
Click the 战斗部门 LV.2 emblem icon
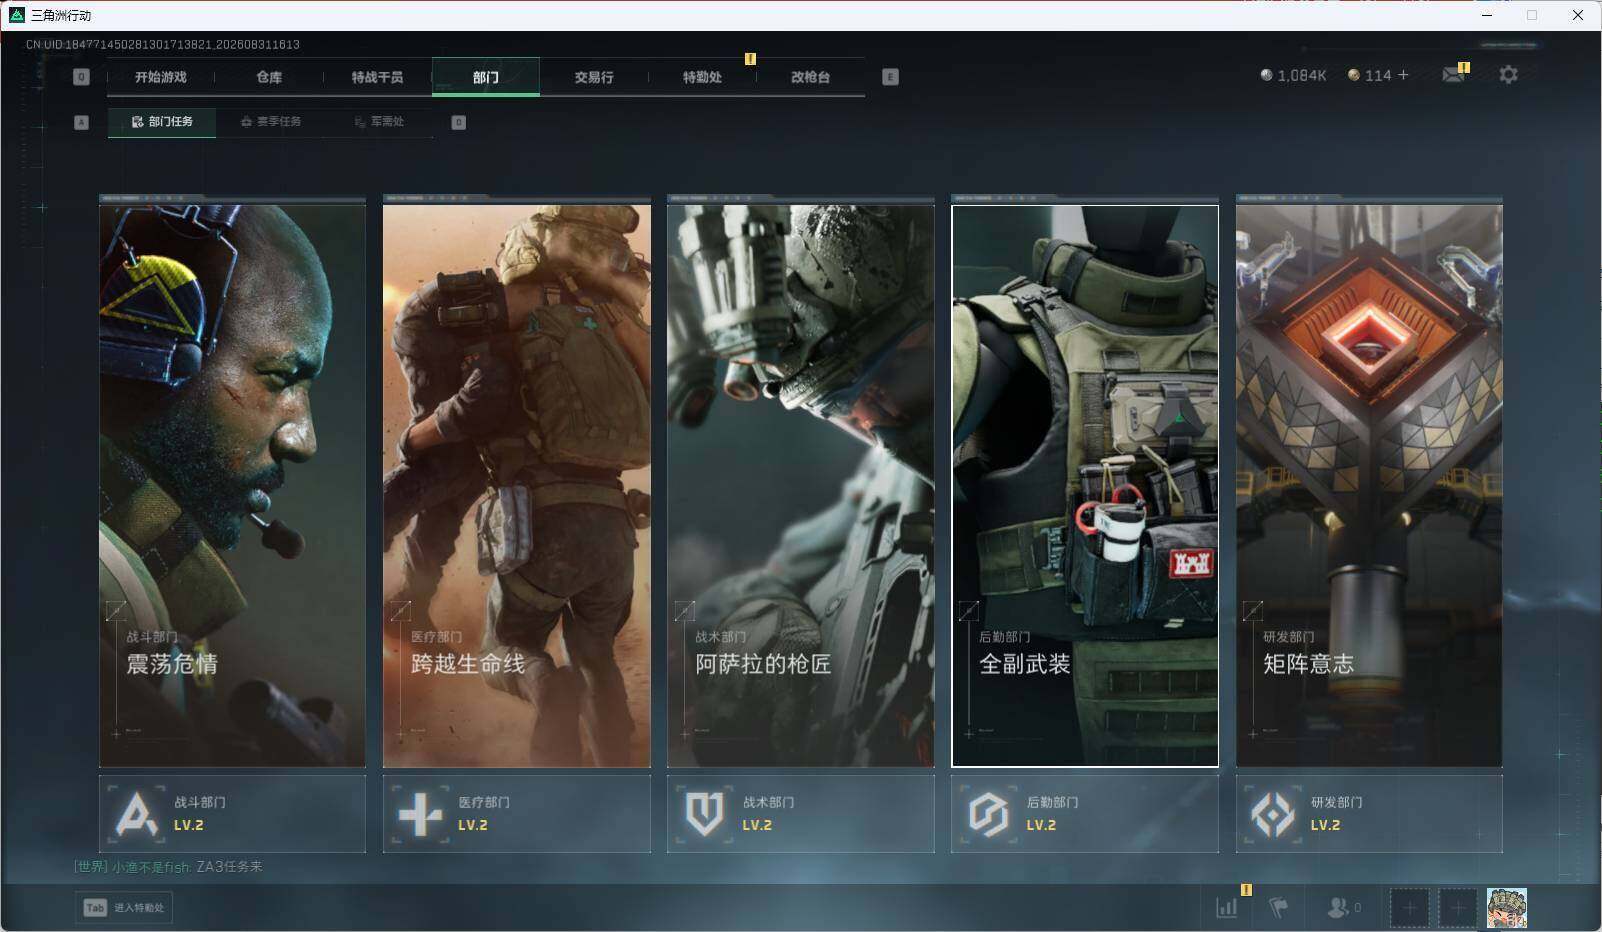click(x=137, y=814)
